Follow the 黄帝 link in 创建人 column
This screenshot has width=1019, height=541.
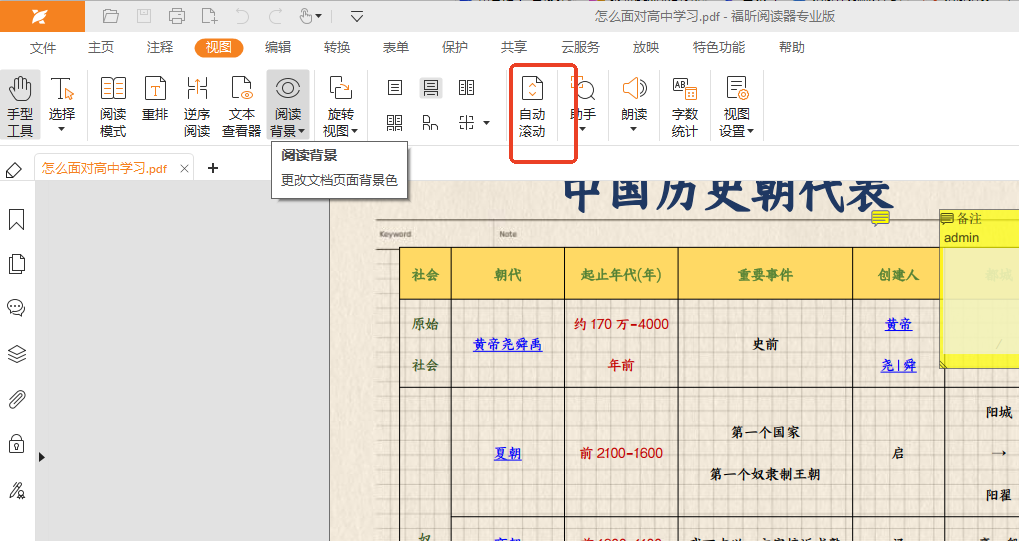(898, 324)
